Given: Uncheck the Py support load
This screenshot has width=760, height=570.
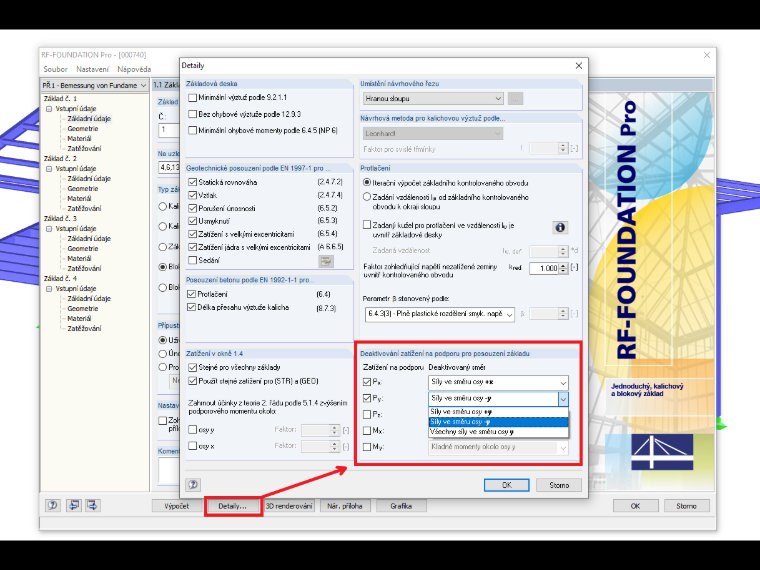Looking at the screenshot, I should pos(367,398).
